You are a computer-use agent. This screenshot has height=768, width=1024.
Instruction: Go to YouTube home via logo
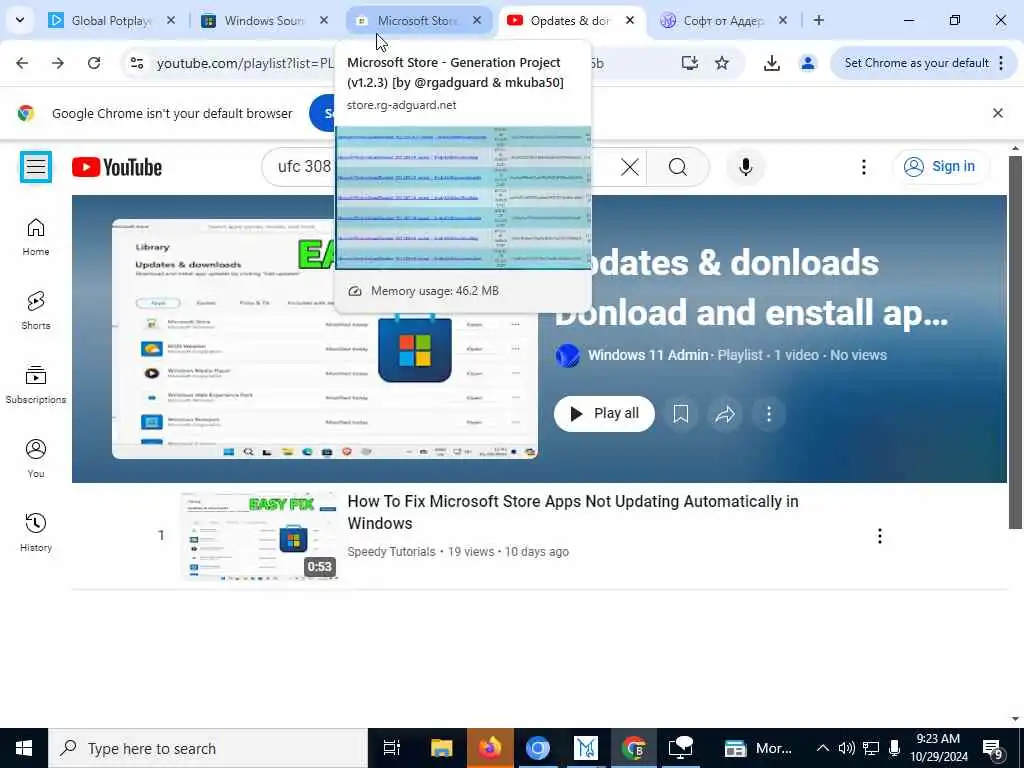coord(117,167)
